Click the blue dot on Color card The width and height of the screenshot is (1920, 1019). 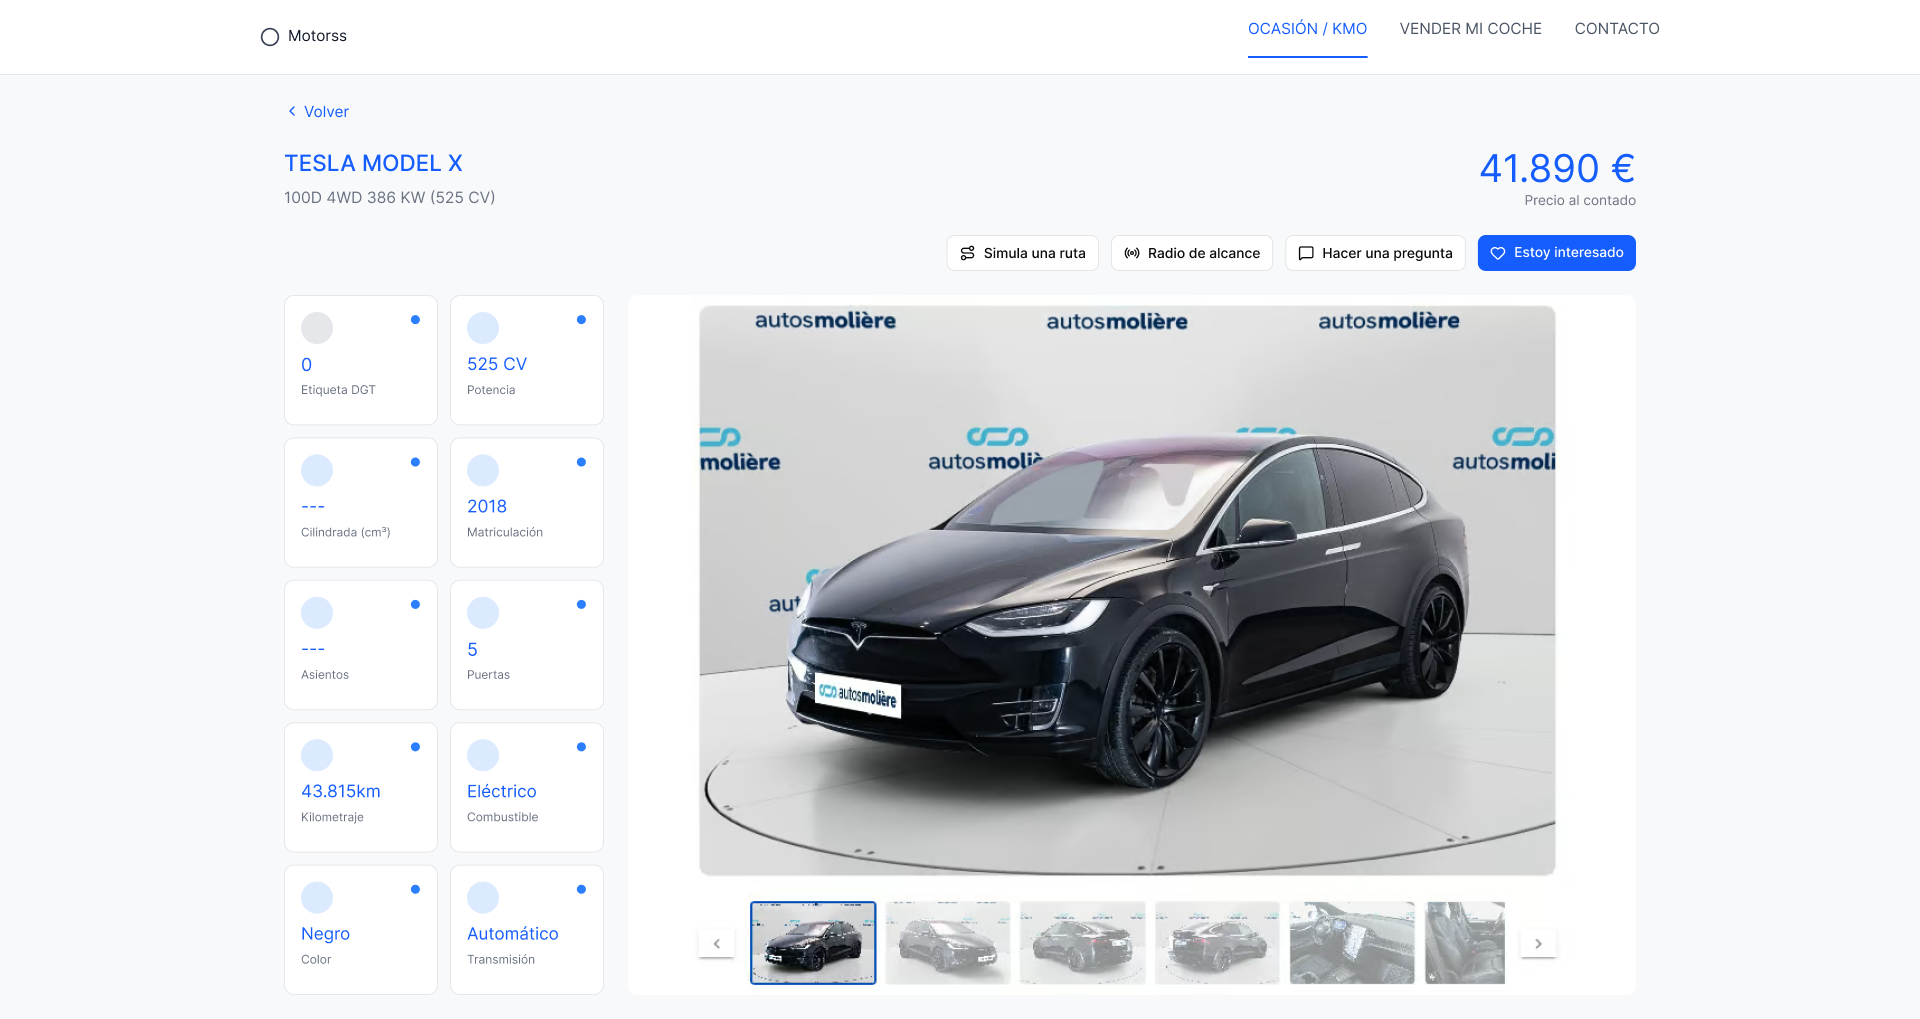[x=415, y=890]
